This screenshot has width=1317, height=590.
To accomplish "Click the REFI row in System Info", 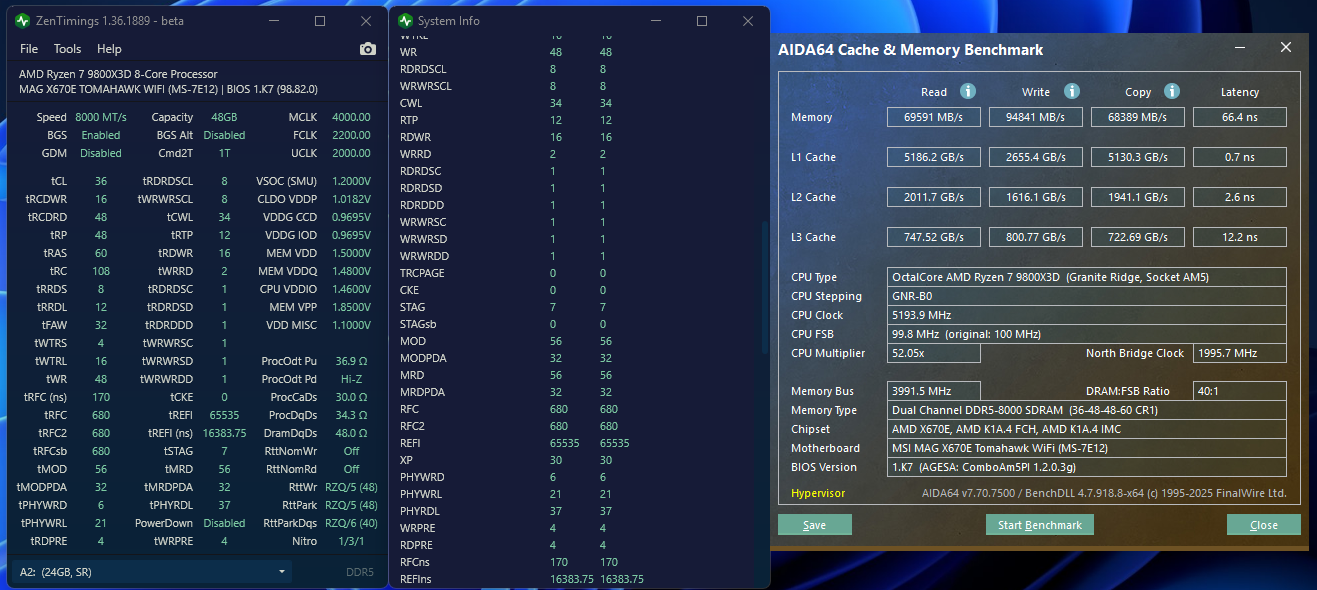I will 575,443.
